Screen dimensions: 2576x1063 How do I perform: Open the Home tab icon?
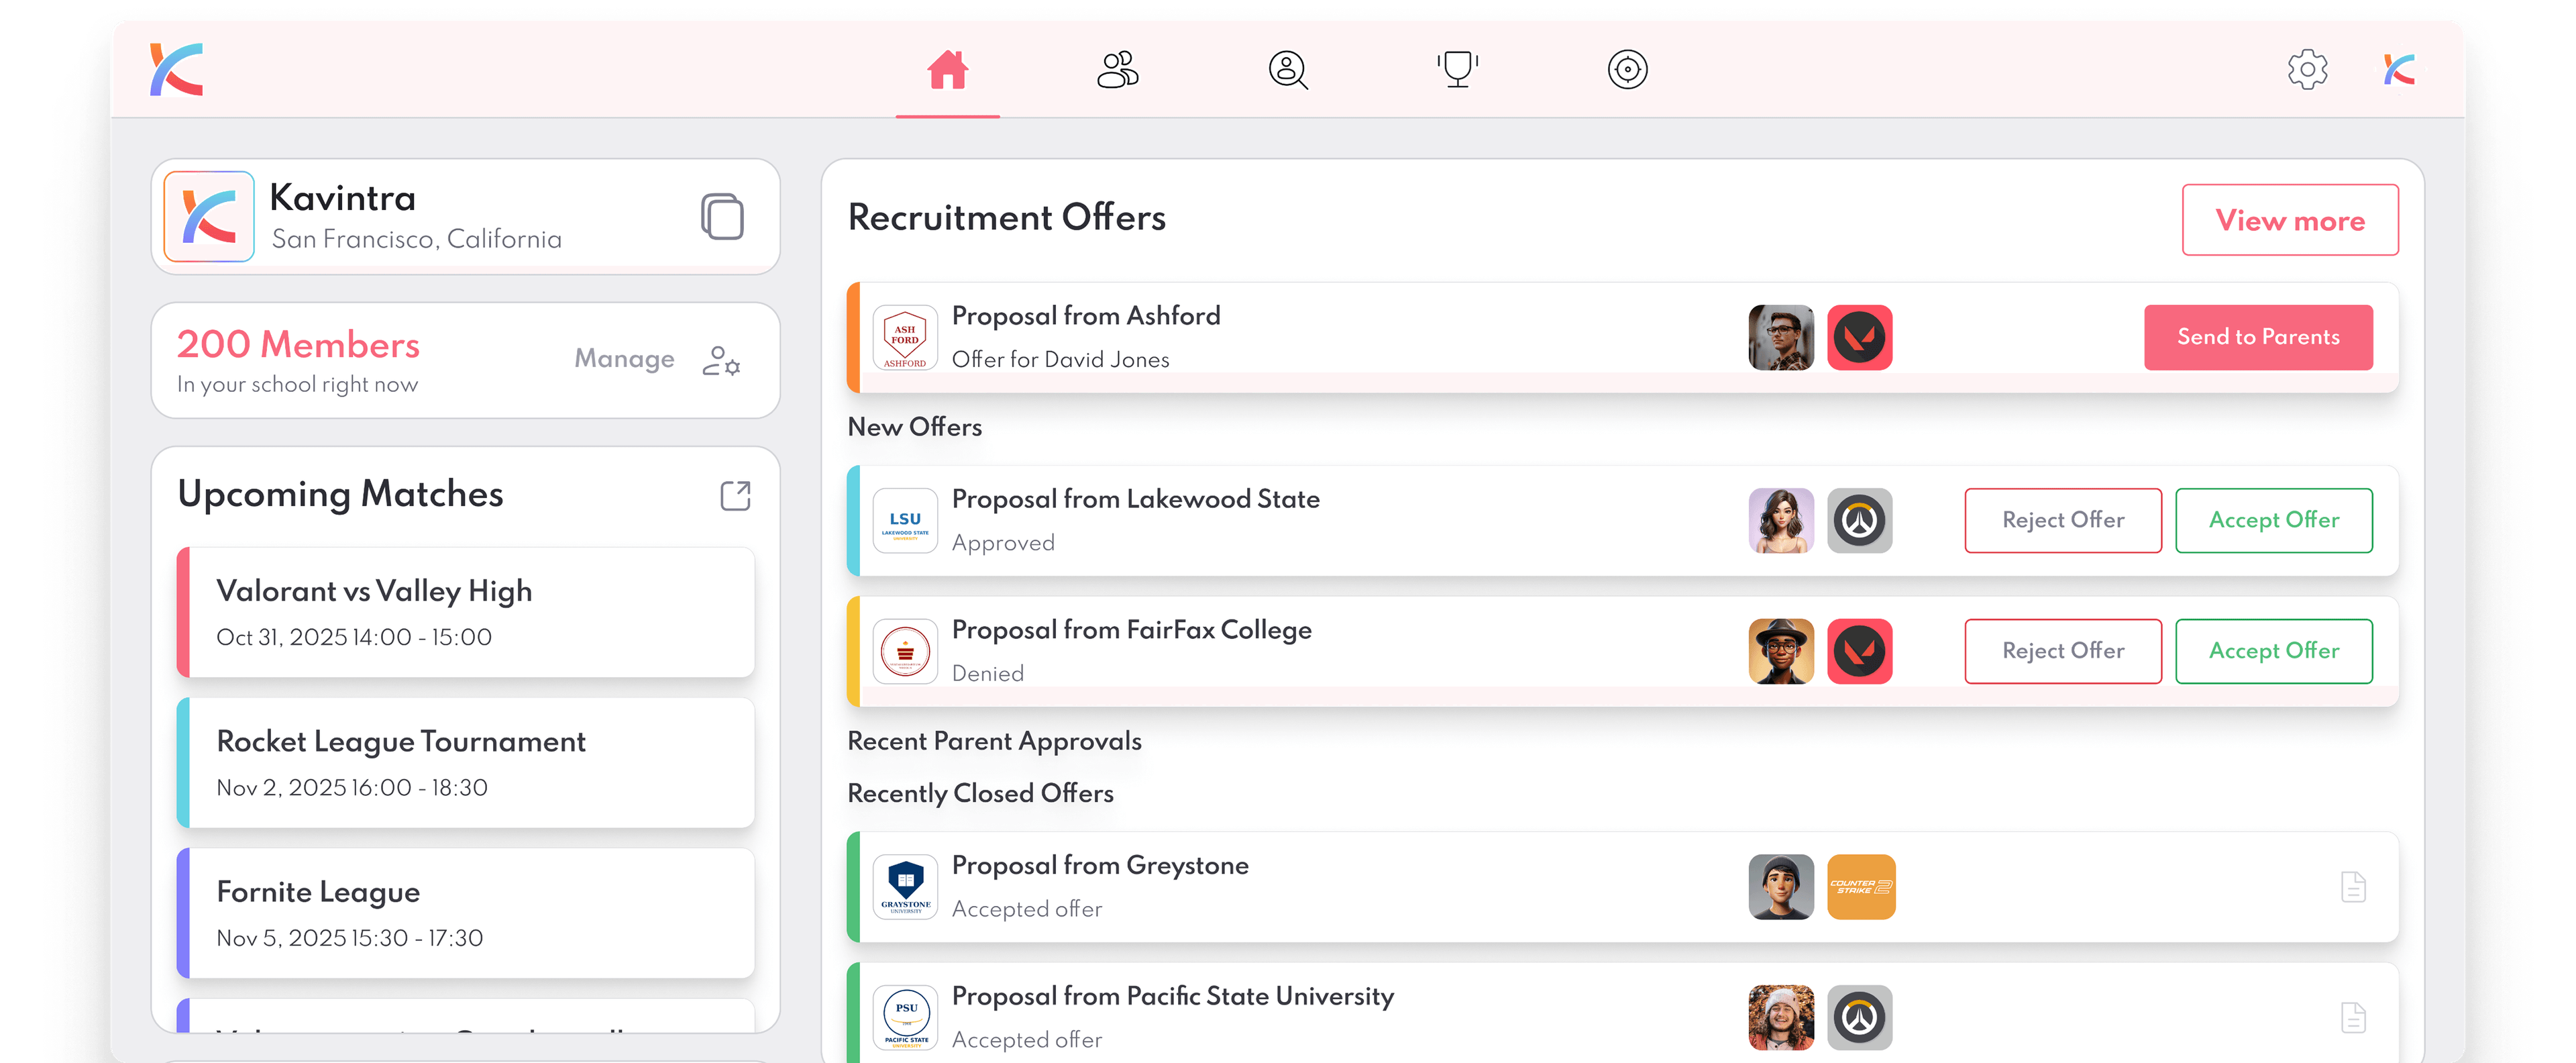[947, 70]
